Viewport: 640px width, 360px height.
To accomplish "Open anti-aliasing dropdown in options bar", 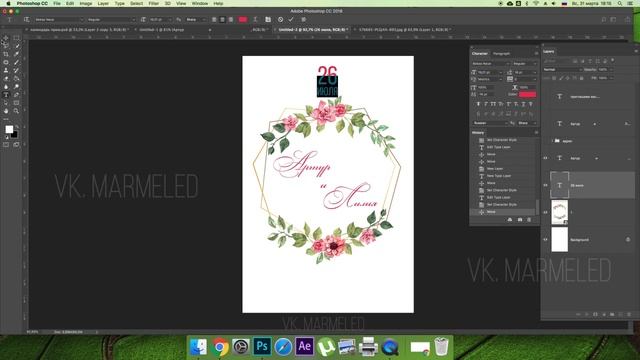I will 196,19.
